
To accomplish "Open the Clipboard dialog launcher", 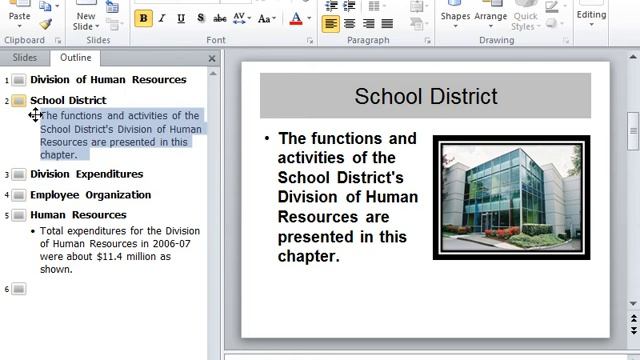I will 58,40.
